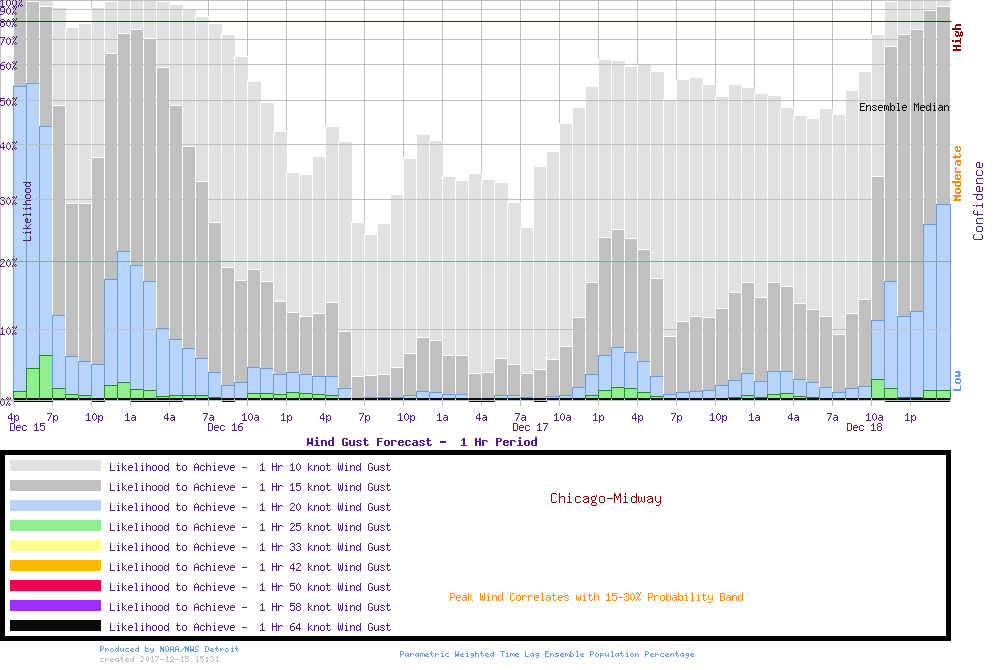Click the Produced by NOAA/NWS Detroit credit
This screenshot has height=670, width=1000.
coord(169,649)
